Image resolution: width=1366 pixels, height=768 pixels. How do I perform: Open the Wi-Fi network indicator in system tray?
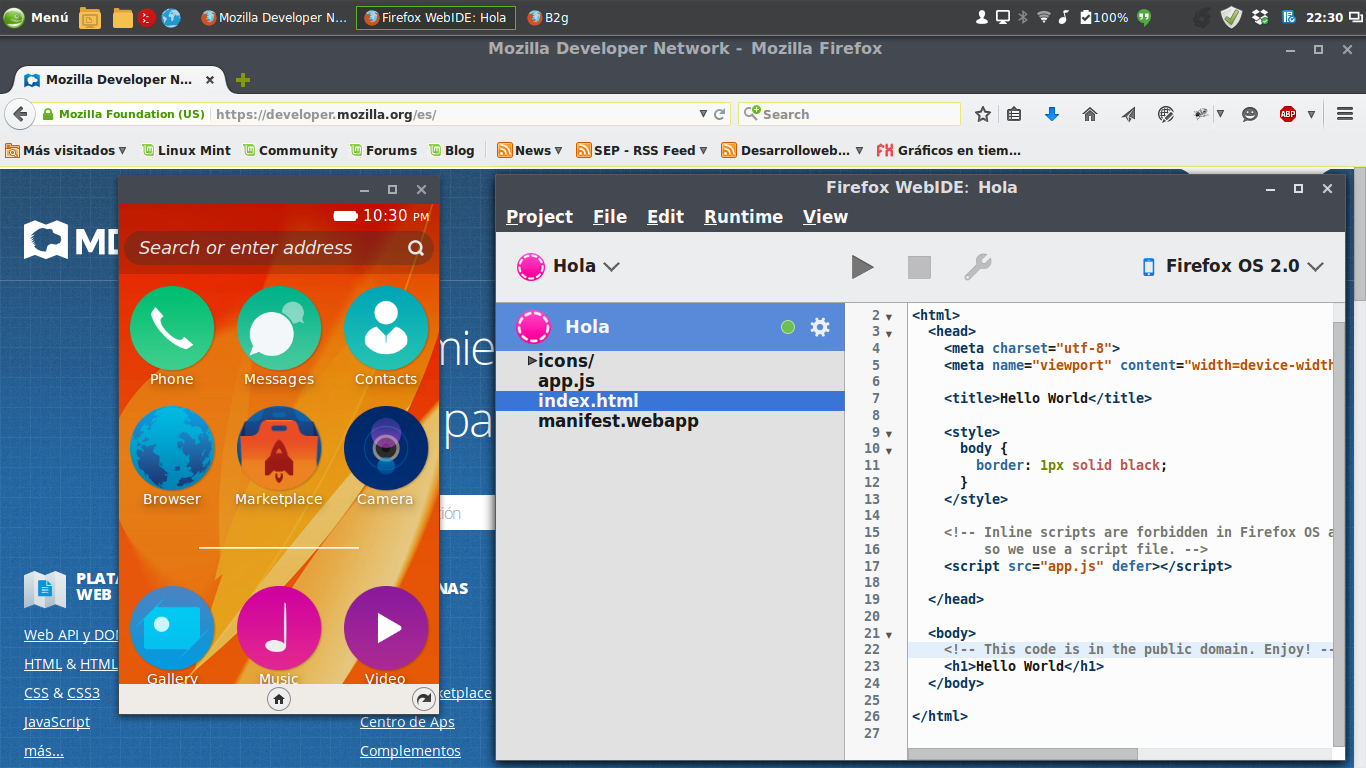click(x=1043, y=17)
